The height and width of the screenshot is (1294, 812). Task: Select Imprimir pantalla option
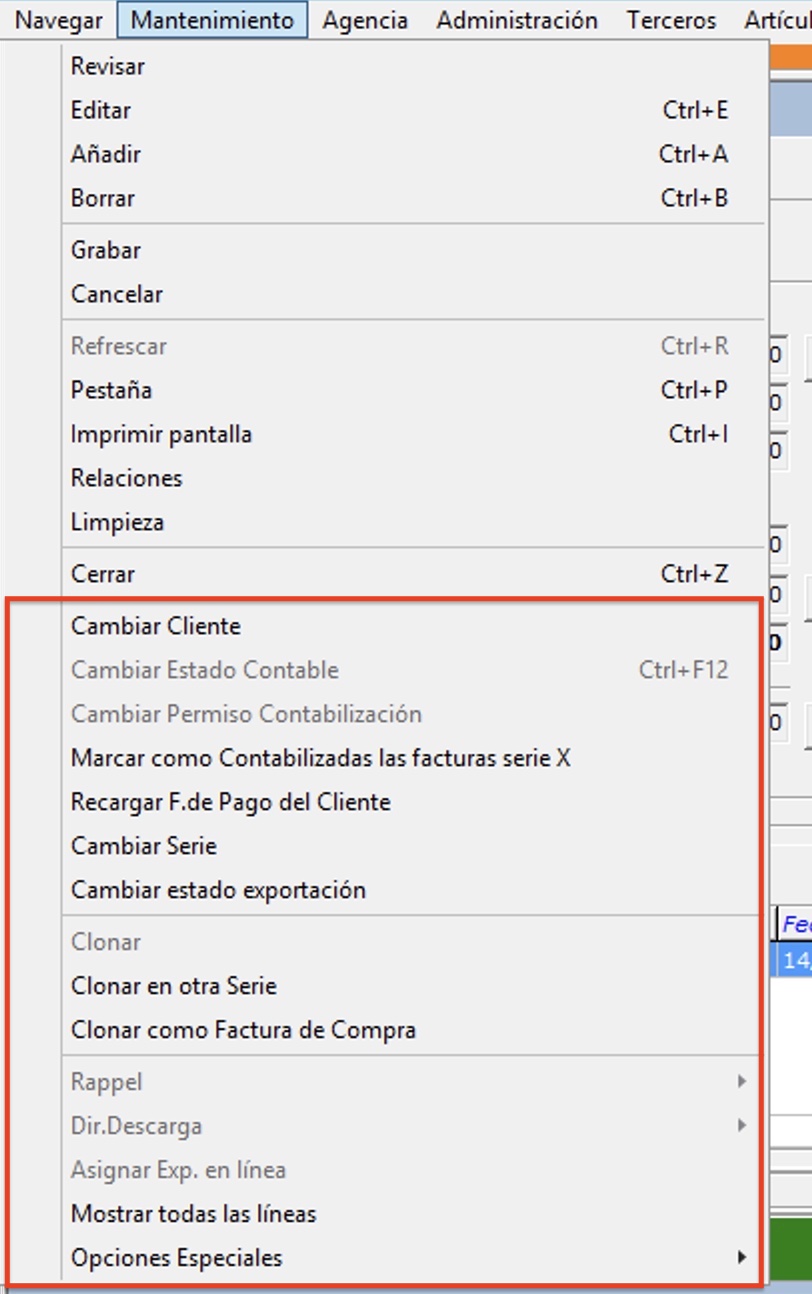click(x=161, y=435)
